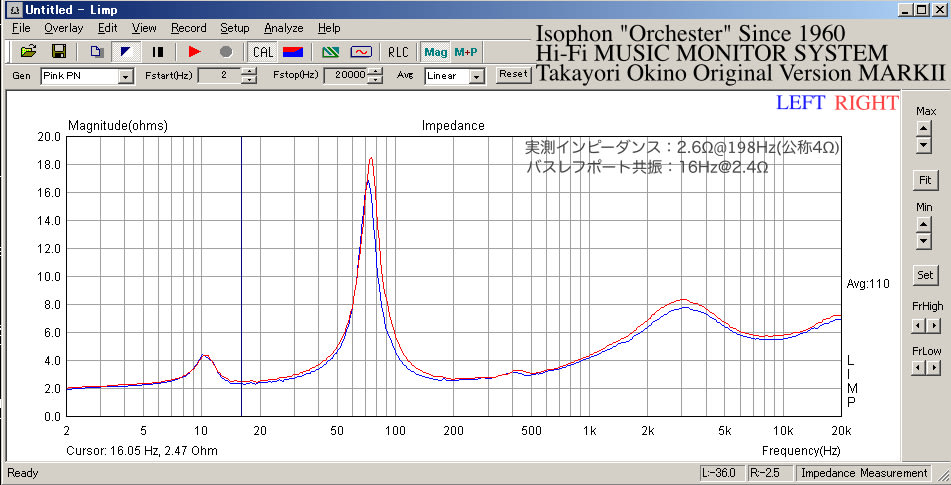The width and height of the screenshot is (951, 485).
Task: Click the 'Avg:110' label
Action: point(868,284)
